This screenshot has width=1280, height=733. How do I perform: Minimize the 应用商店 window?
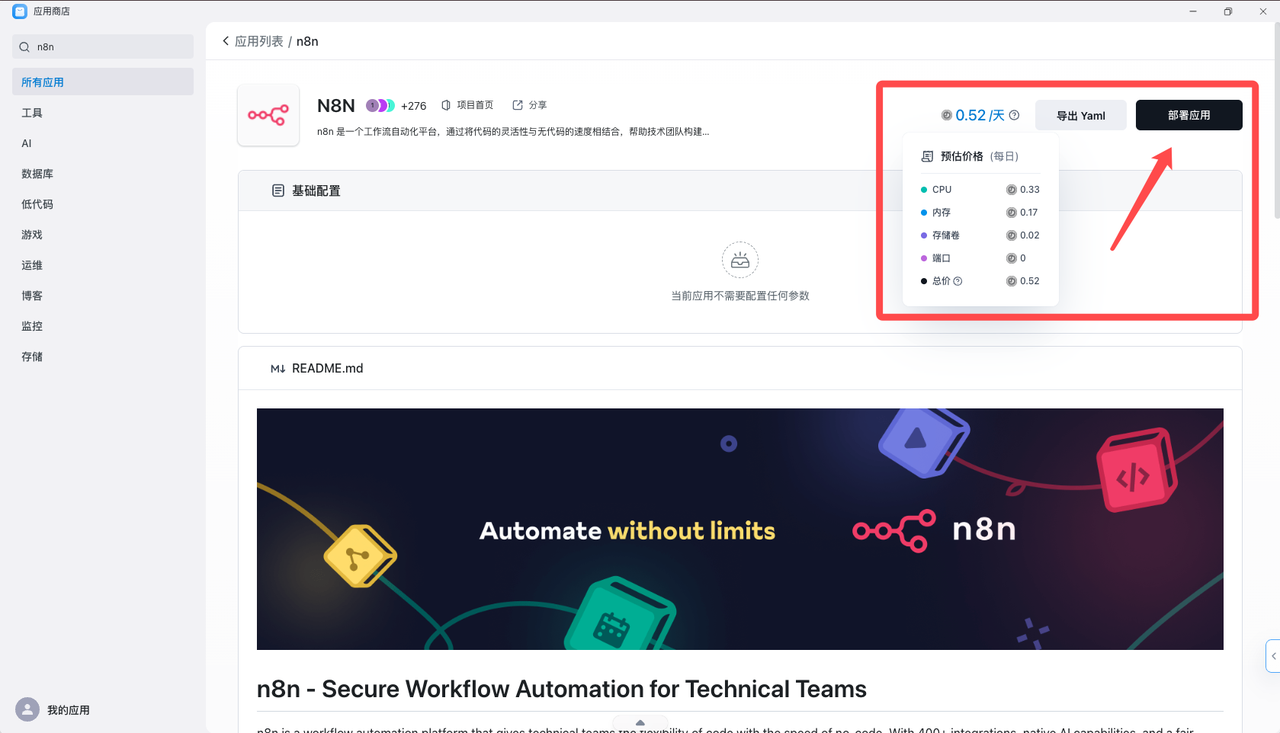(1193, 11)
